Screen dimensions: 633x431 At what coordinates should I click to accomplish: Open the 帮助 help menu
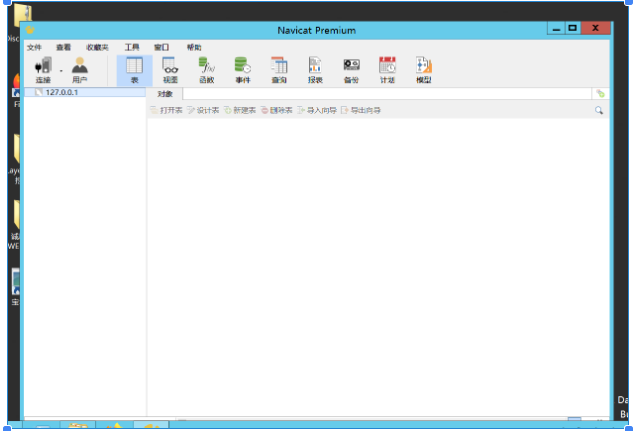coord(194,48)
